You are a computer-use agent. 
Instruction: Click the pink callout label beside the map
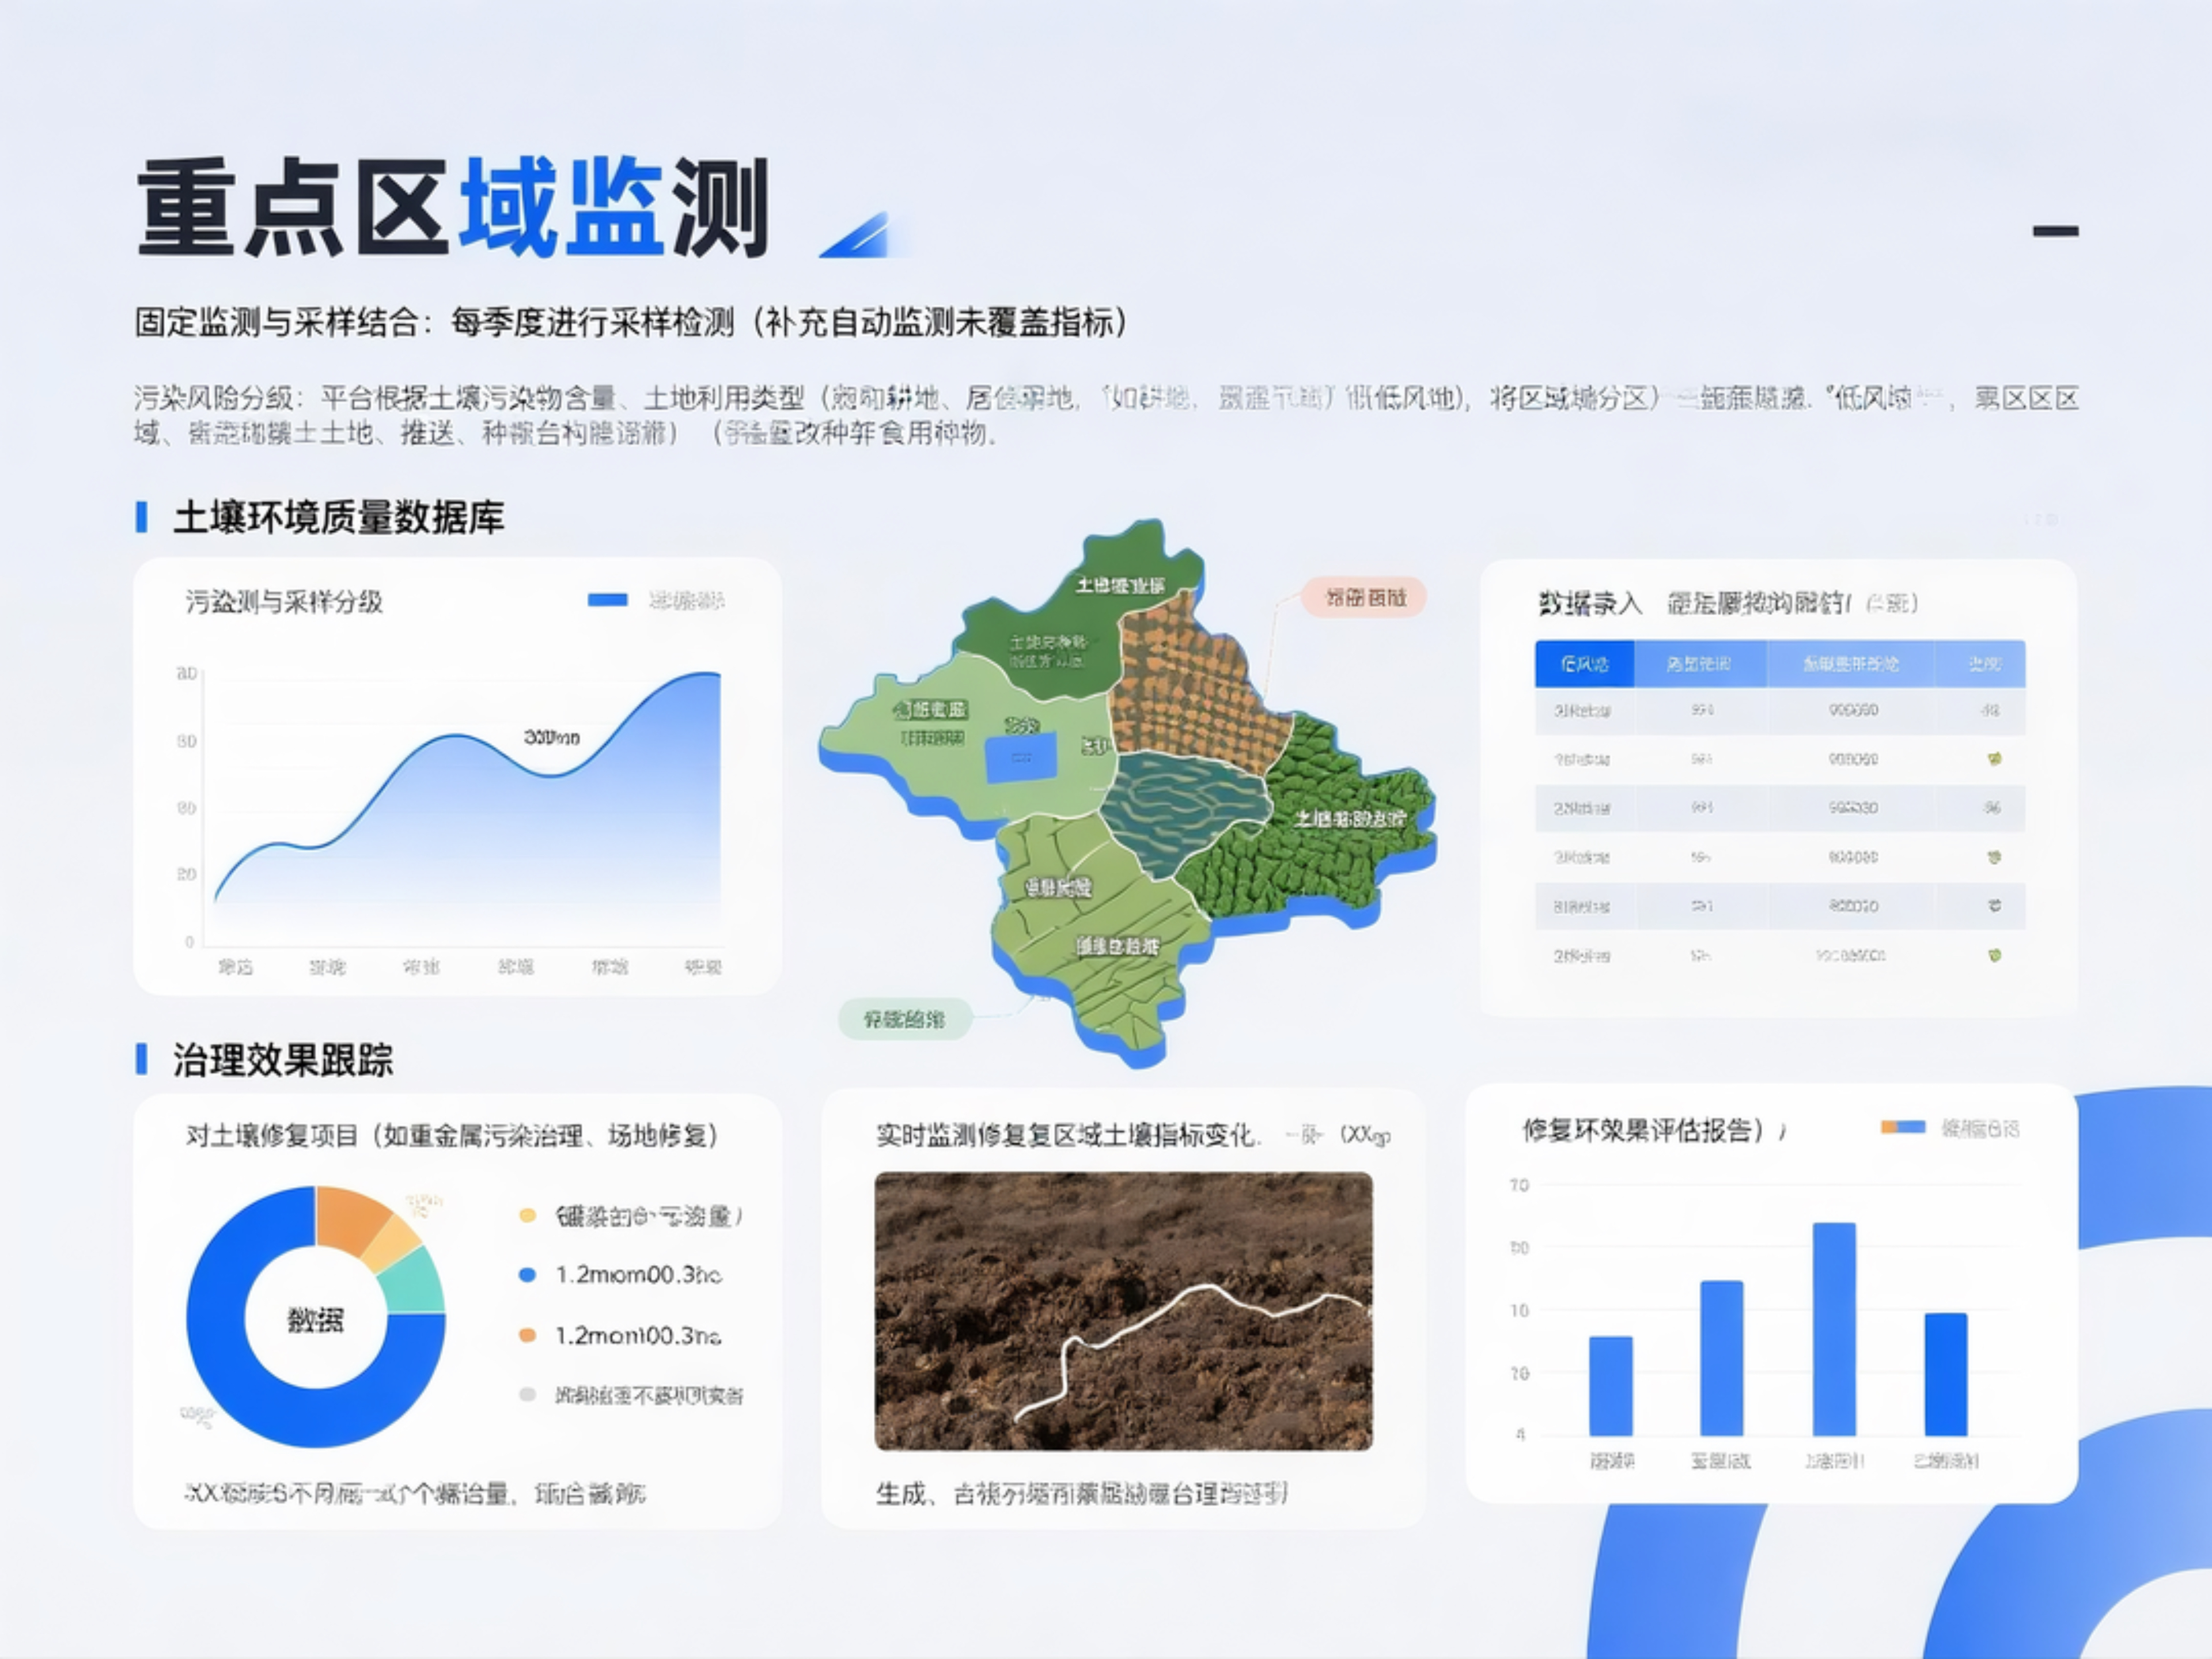coord(1364,598)
